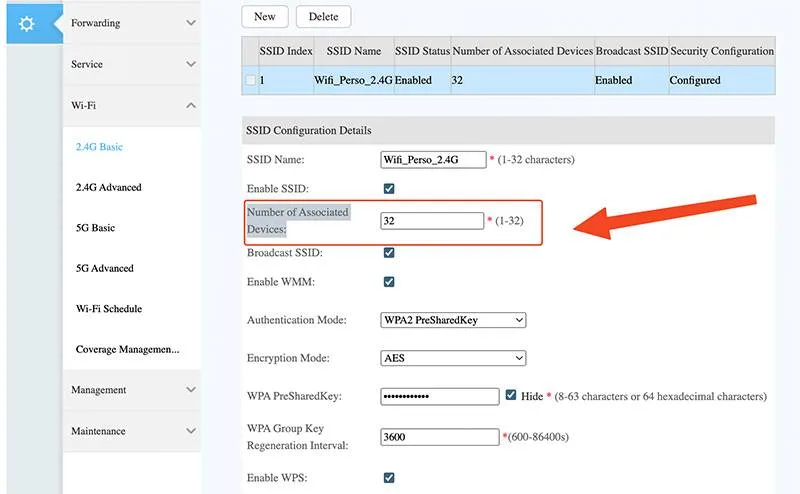Expand the Service menu section
This screenshot has height=494, width=800.
pyautogui.click(x=132, y=64)
